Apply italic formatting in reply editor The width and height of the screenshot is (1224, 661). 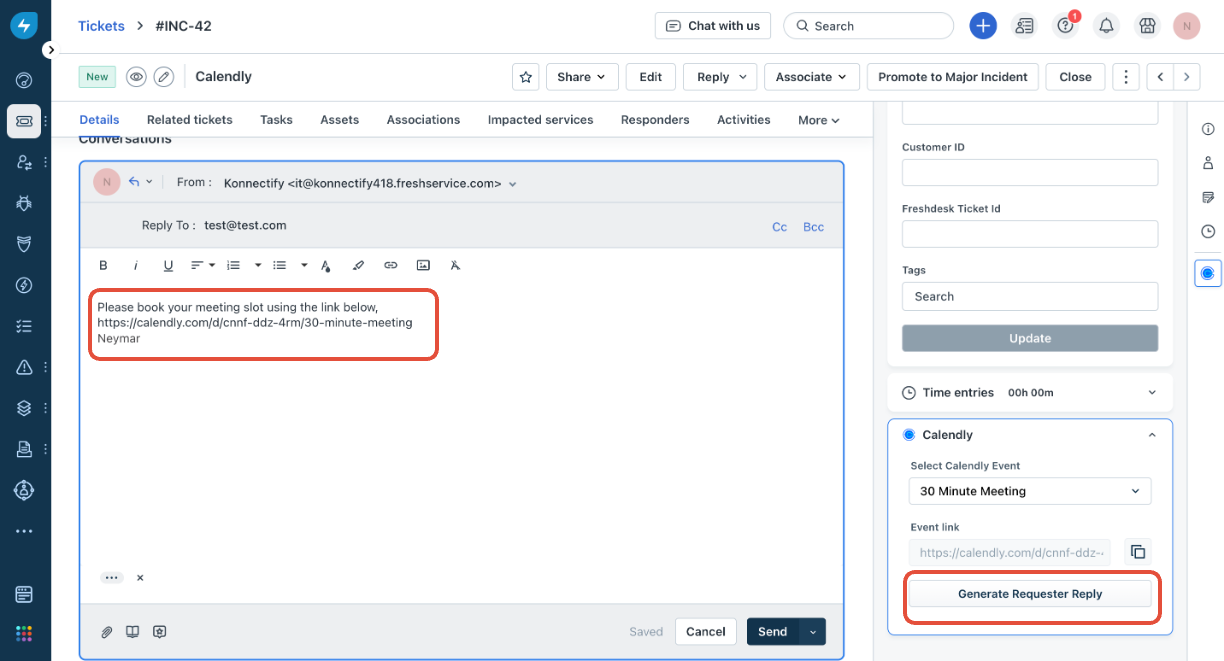pos(135,265)
